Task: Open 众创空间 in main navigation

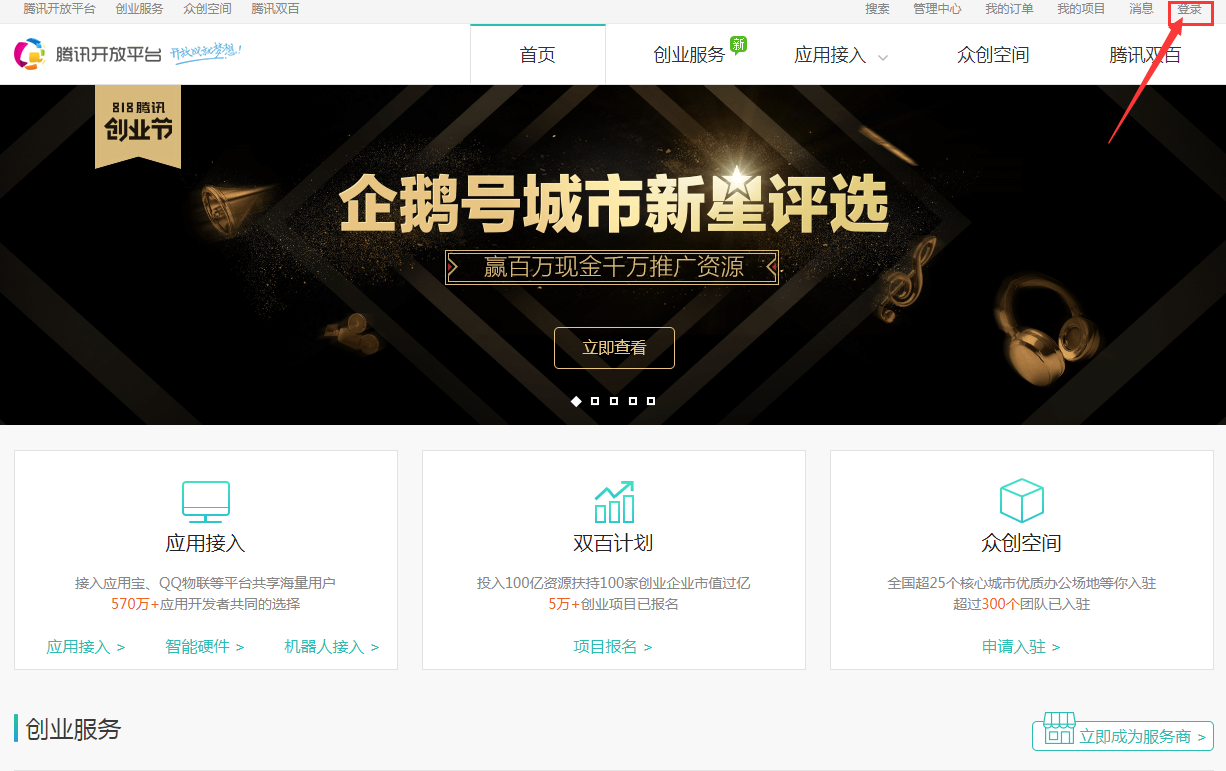Action: coord(993,55)
